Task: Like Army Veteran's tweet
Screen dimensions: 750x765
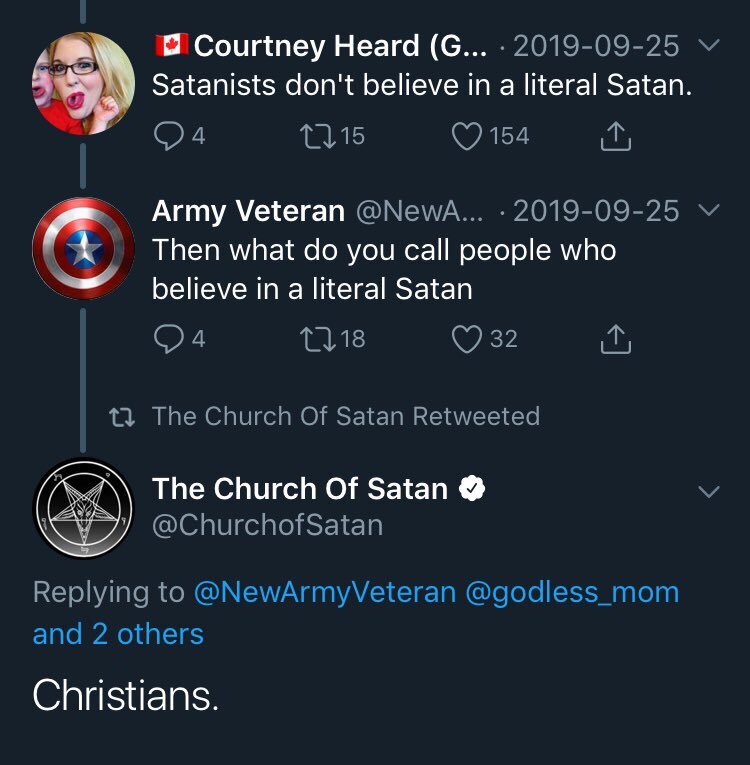Action: pos(466,339)
